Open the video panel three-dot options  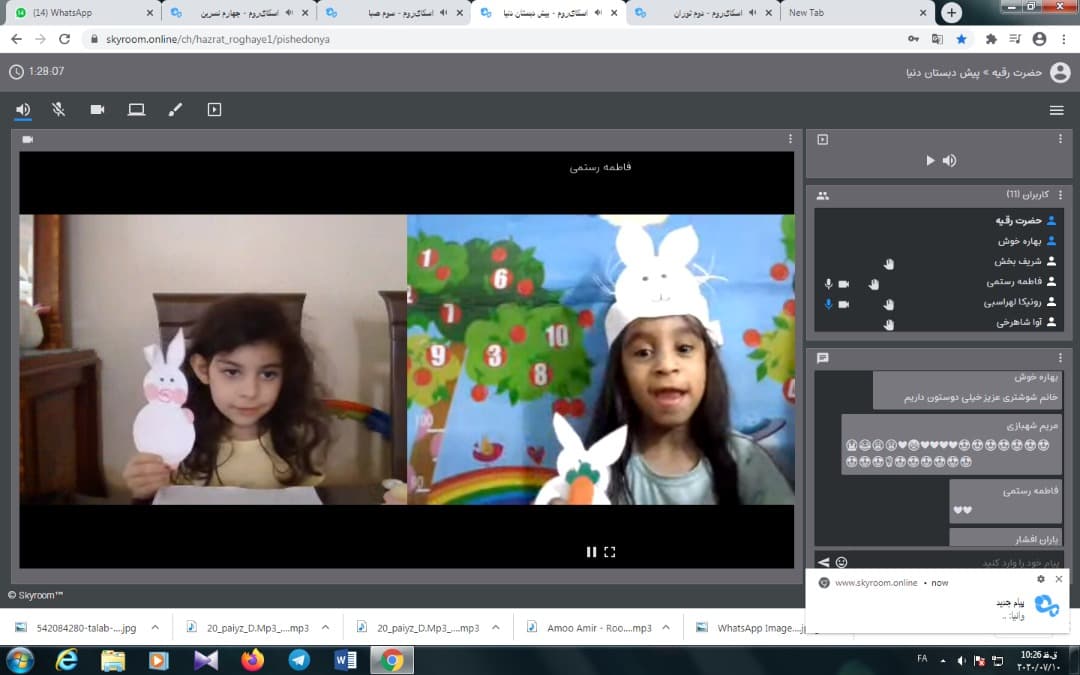tap(790, 139)
